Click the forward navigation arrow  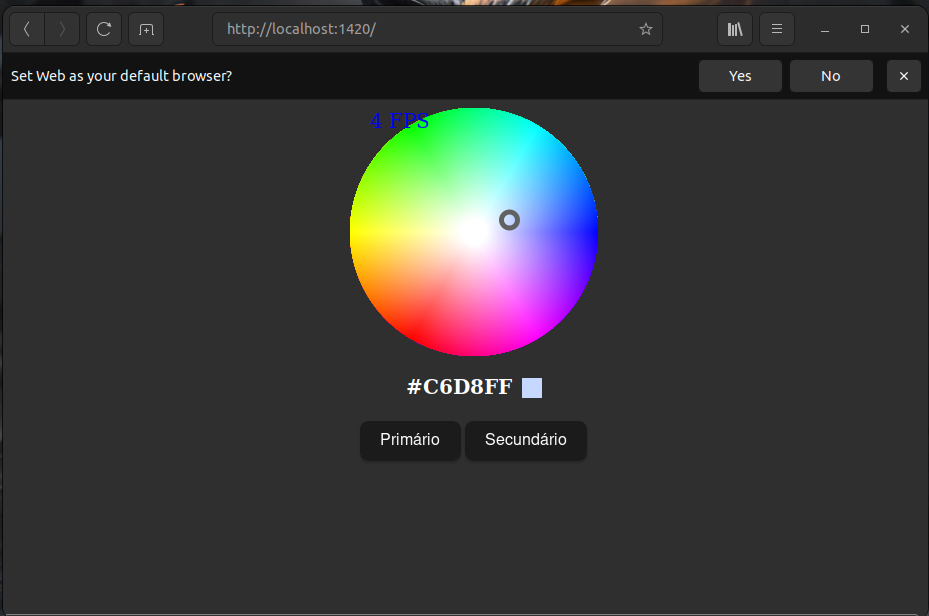coord(62,29)
